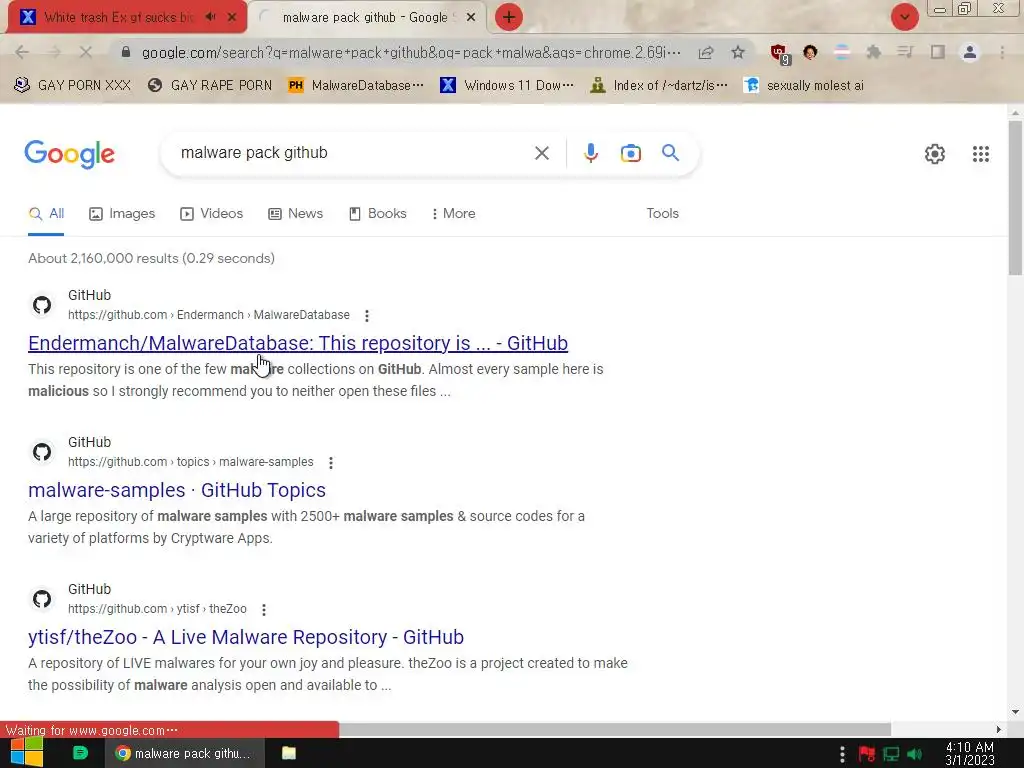The width and height of the screenshot is (1024, 768).
Task: Open the media control playlist icon
Action: [x=906, y=52]
